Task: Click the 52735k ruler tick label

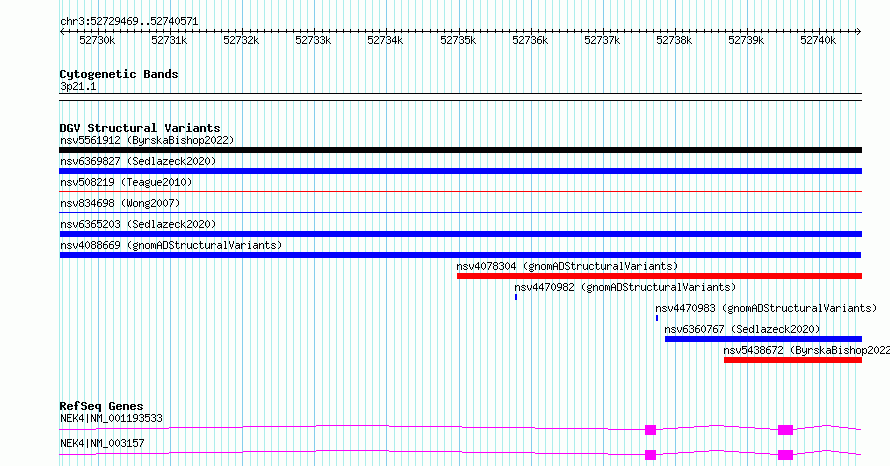Action: (x=458, y=40)
